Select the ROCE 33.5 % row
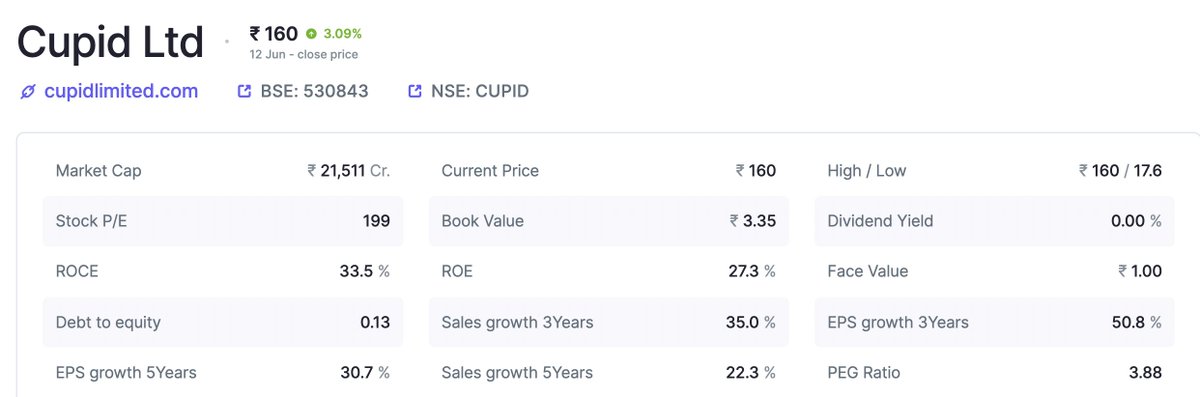This screenshot has height=397, width=1200. [223, 272]
